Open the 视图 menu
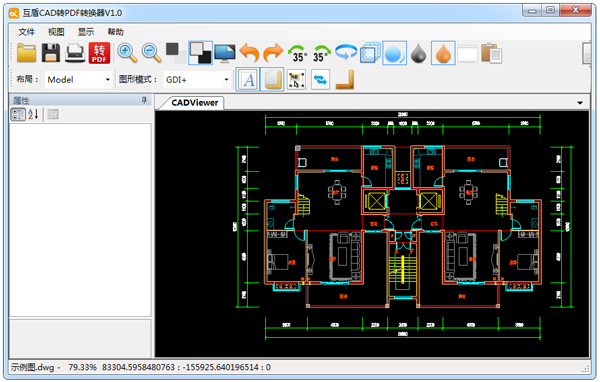This screenshot has height=382, width=600. [56, 32]
